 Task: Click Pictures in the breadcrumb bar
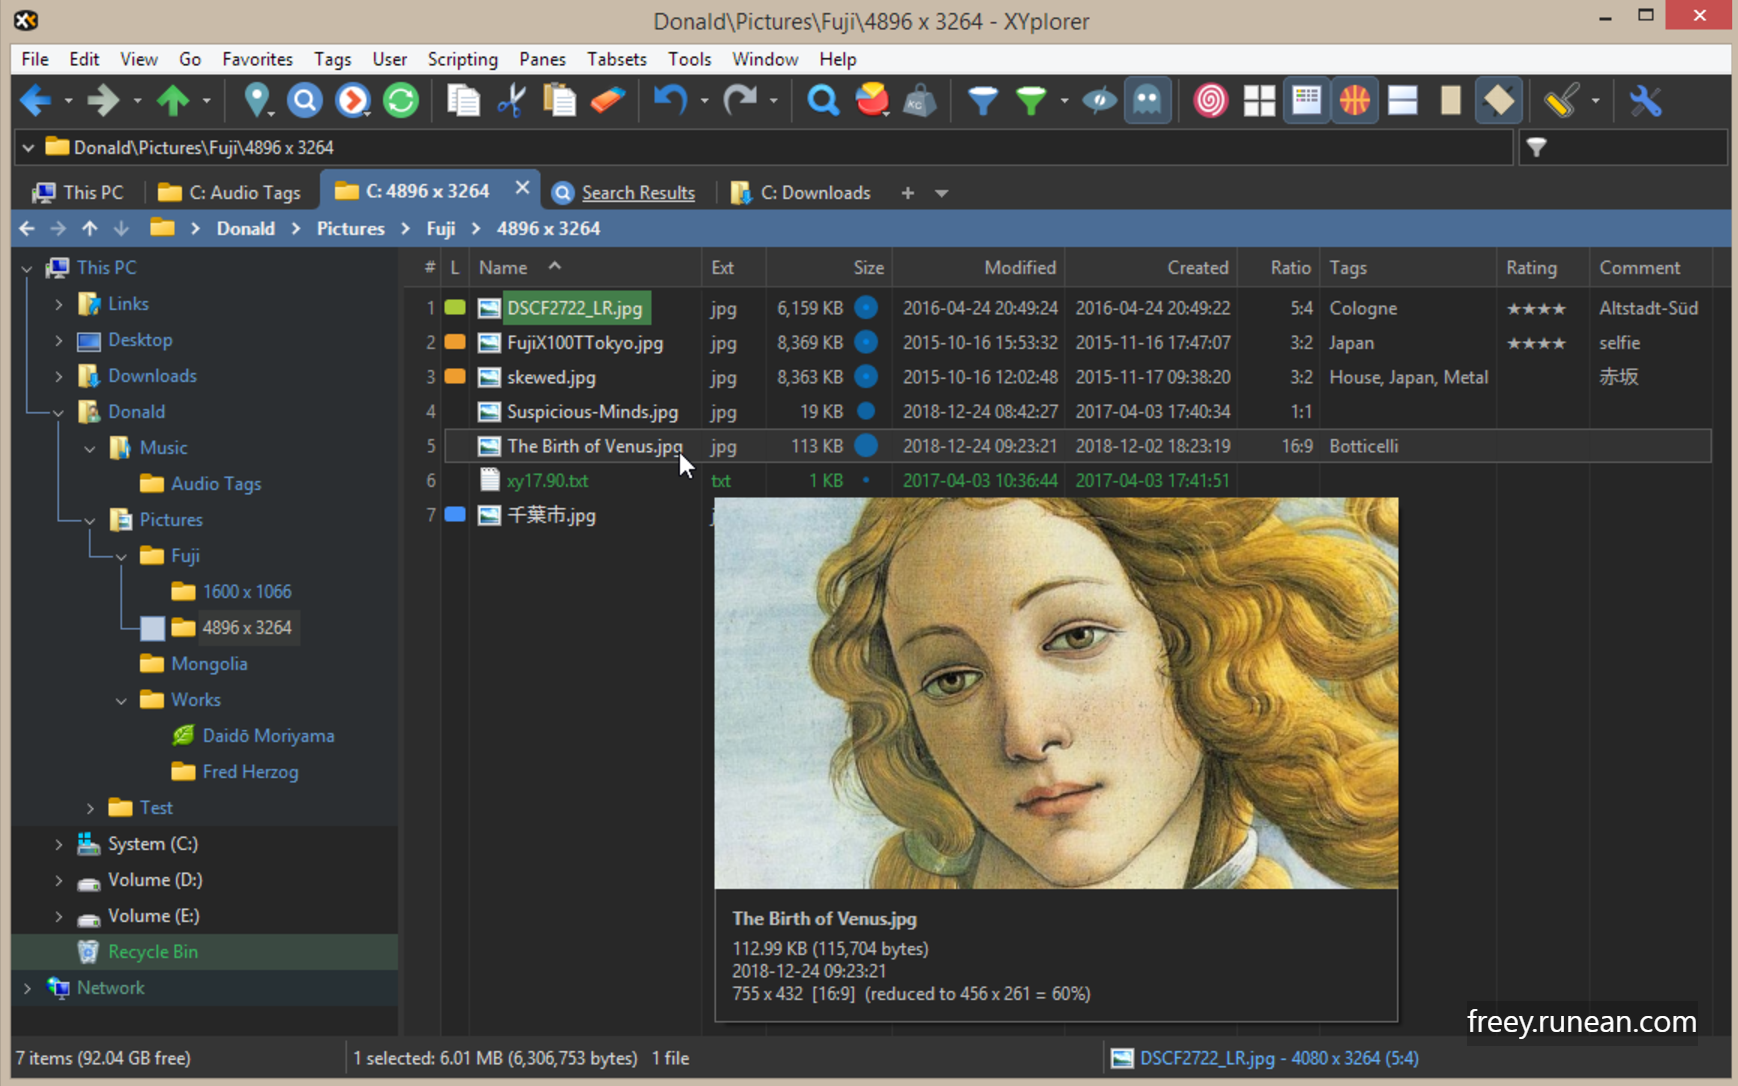coord(350,228)
